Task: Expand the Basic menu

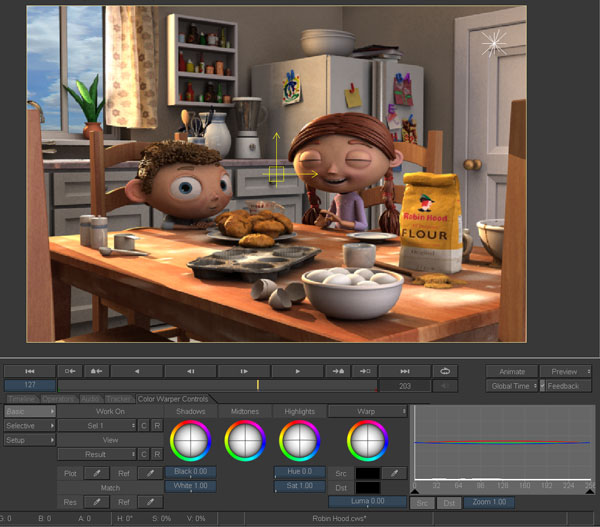Action: point(29,411)
